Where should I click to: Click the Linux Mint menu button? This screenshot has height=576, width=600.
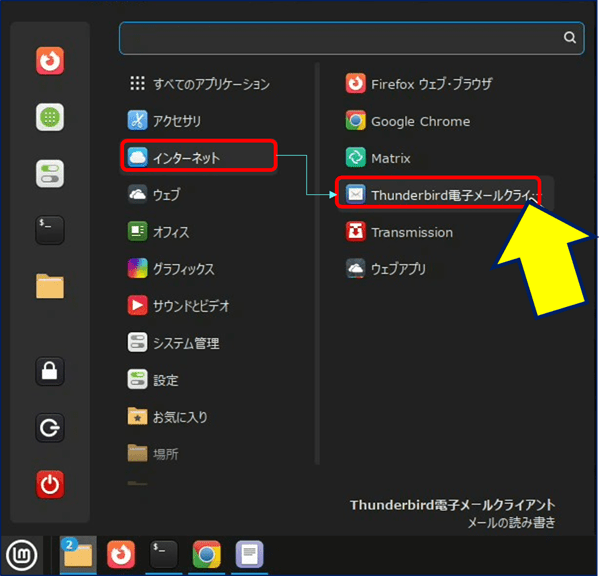pos(21,555)
